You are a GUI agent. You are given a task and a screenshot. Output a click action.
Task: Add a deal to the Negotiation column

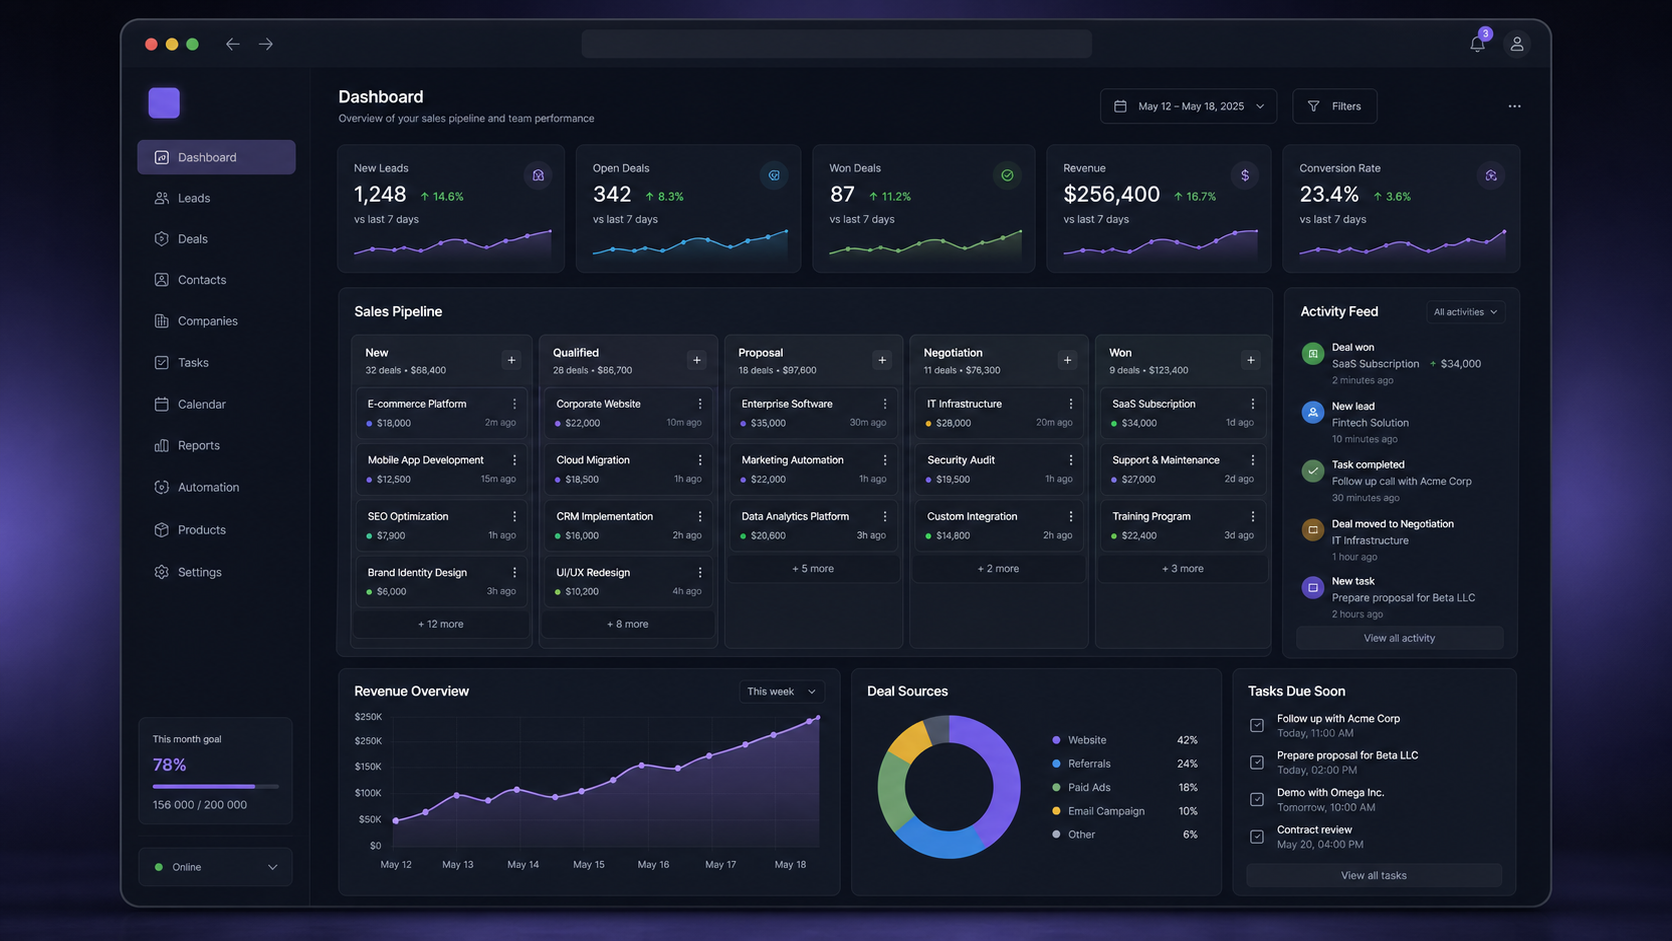pos(1067,360)
